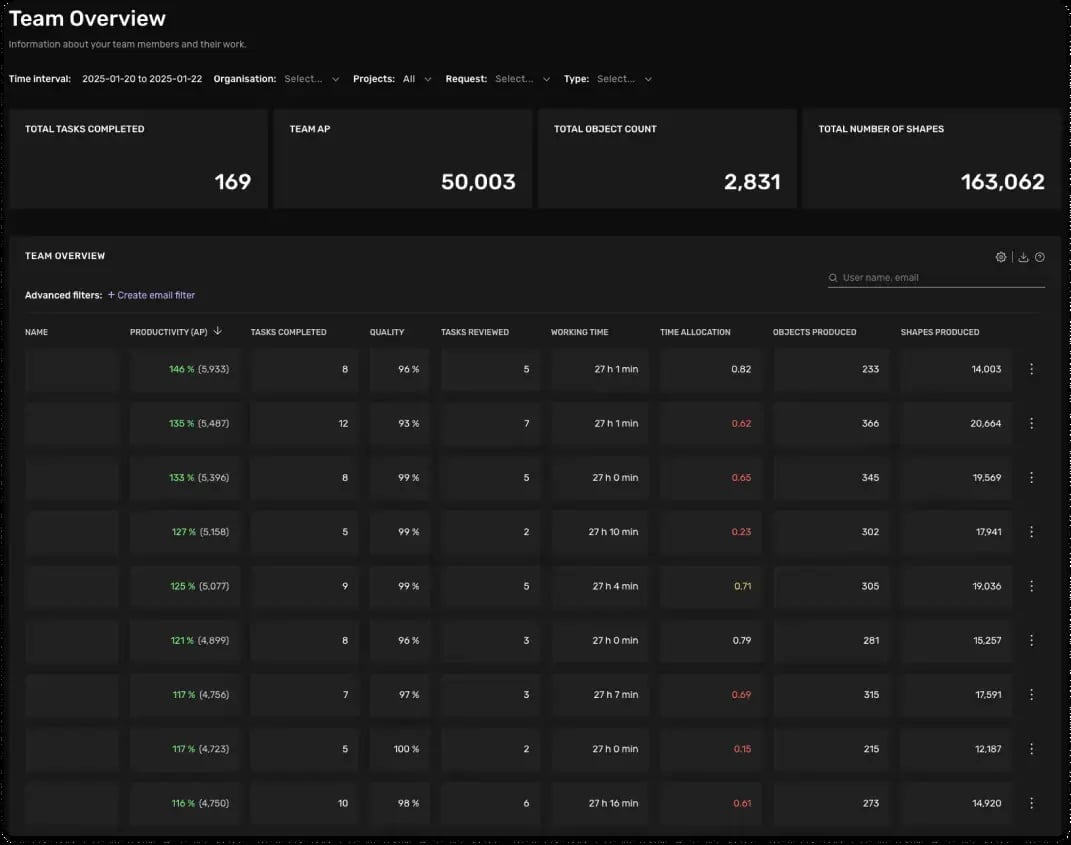Viewport: 1071px width, 845px height.
Task: Sort by Quality column header
Action: (387, 332)
